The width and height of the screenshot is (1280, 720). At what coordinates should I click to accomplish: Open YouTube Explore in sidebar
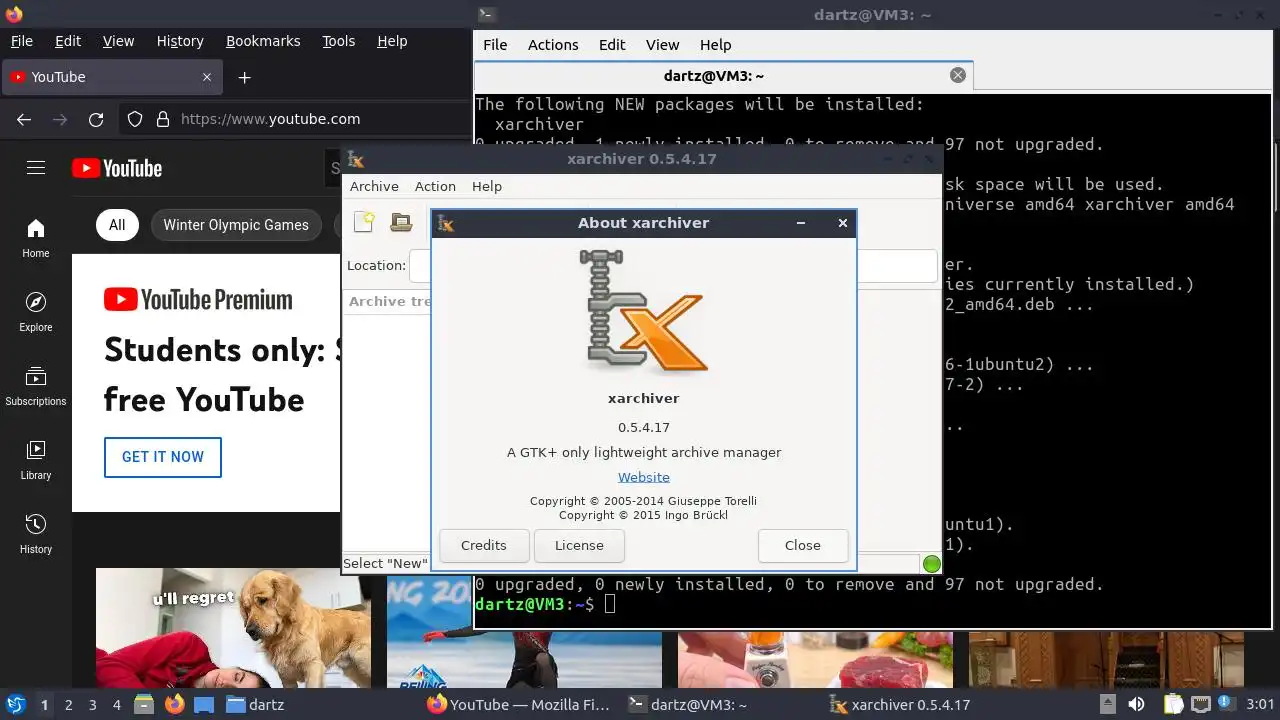(x=36, y=312)
